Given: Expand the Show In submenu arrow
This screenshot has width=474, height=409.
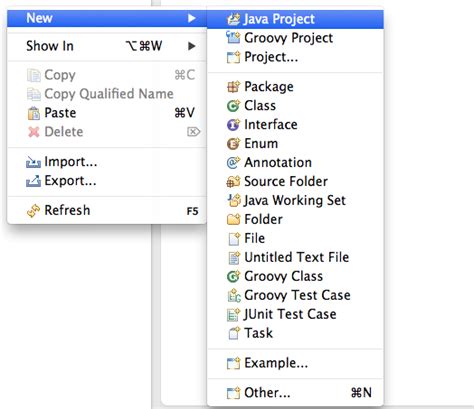Looking at the screenshot, I should click(191, 46).
